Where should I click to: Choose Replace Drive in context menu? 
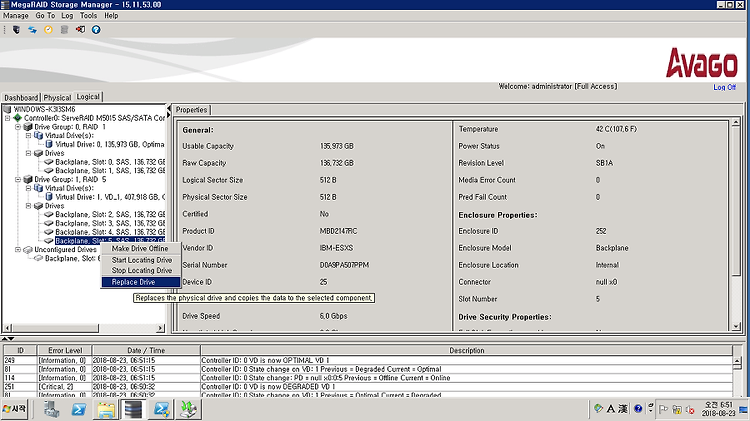[x=141, y=282]
